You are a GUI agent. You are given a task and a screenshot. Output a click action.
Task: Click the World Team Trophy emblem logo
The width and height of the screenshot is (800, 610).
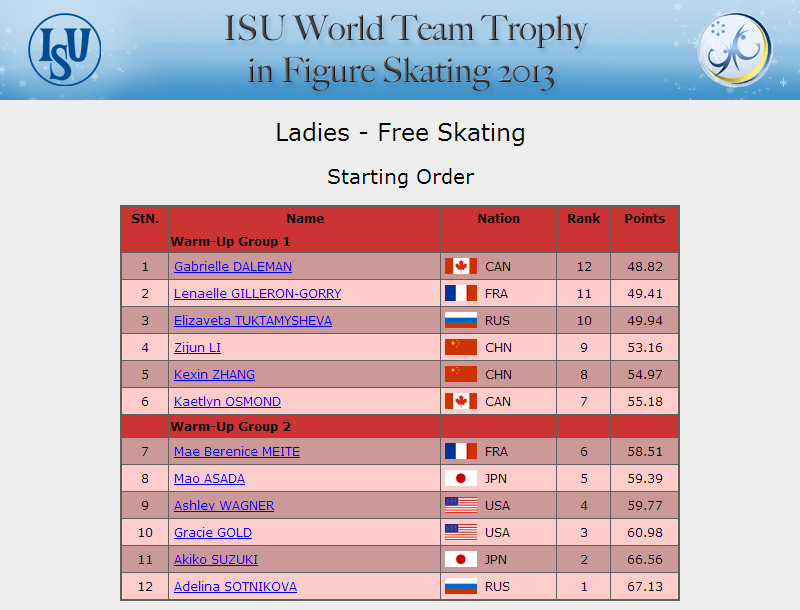pos(735,49)
